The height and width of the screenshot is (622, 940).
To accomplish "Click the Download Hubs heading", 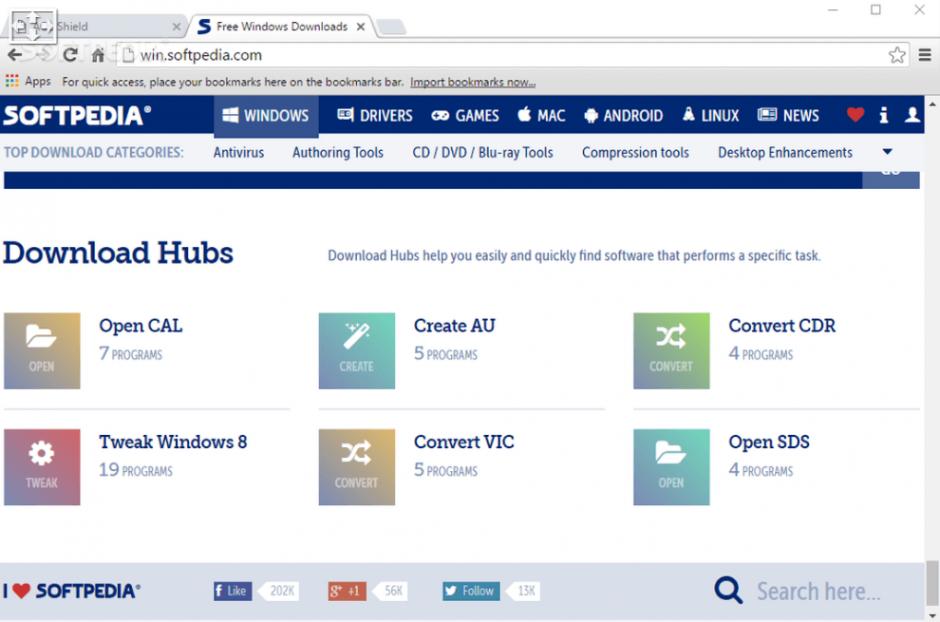I will [118, 253].
